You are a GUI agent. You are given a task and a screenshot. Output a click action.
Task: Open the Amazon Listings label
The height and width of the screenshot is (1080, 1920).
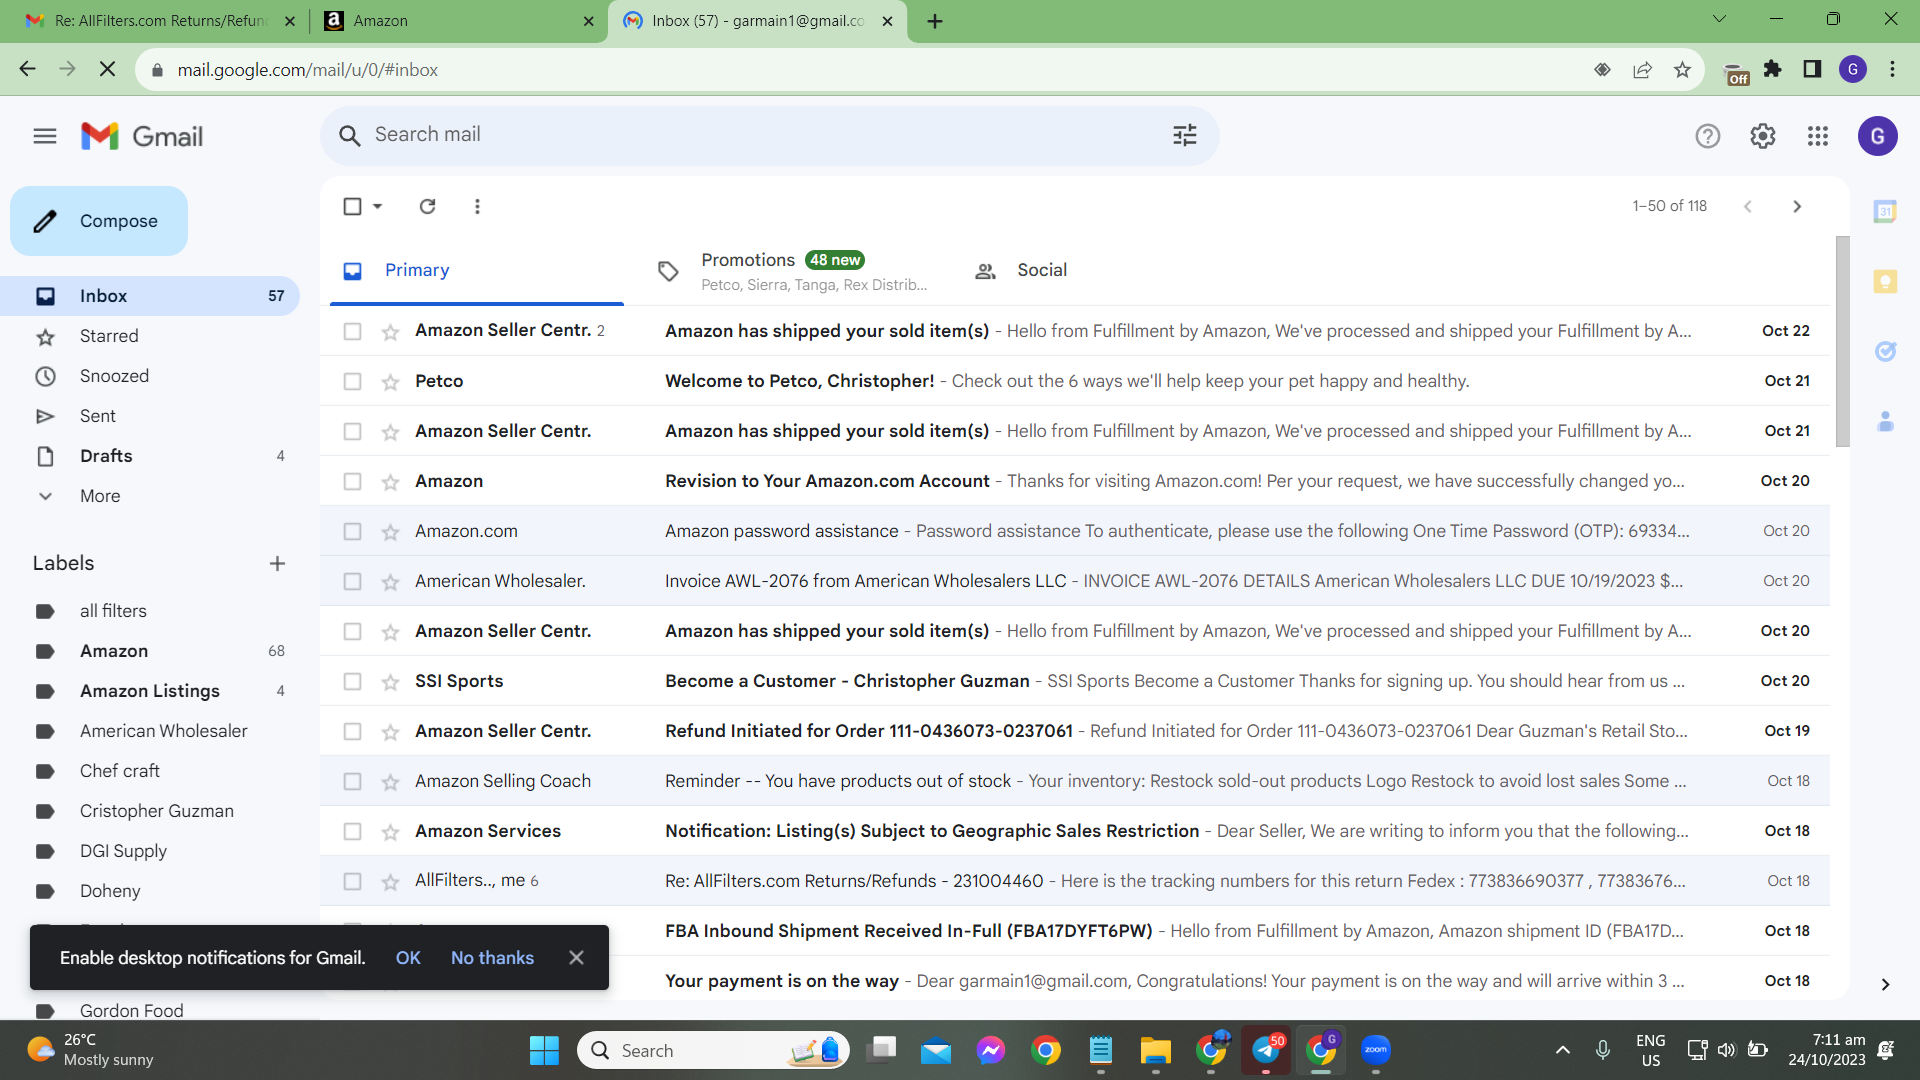pyautogui.click(x=150, y=691)
